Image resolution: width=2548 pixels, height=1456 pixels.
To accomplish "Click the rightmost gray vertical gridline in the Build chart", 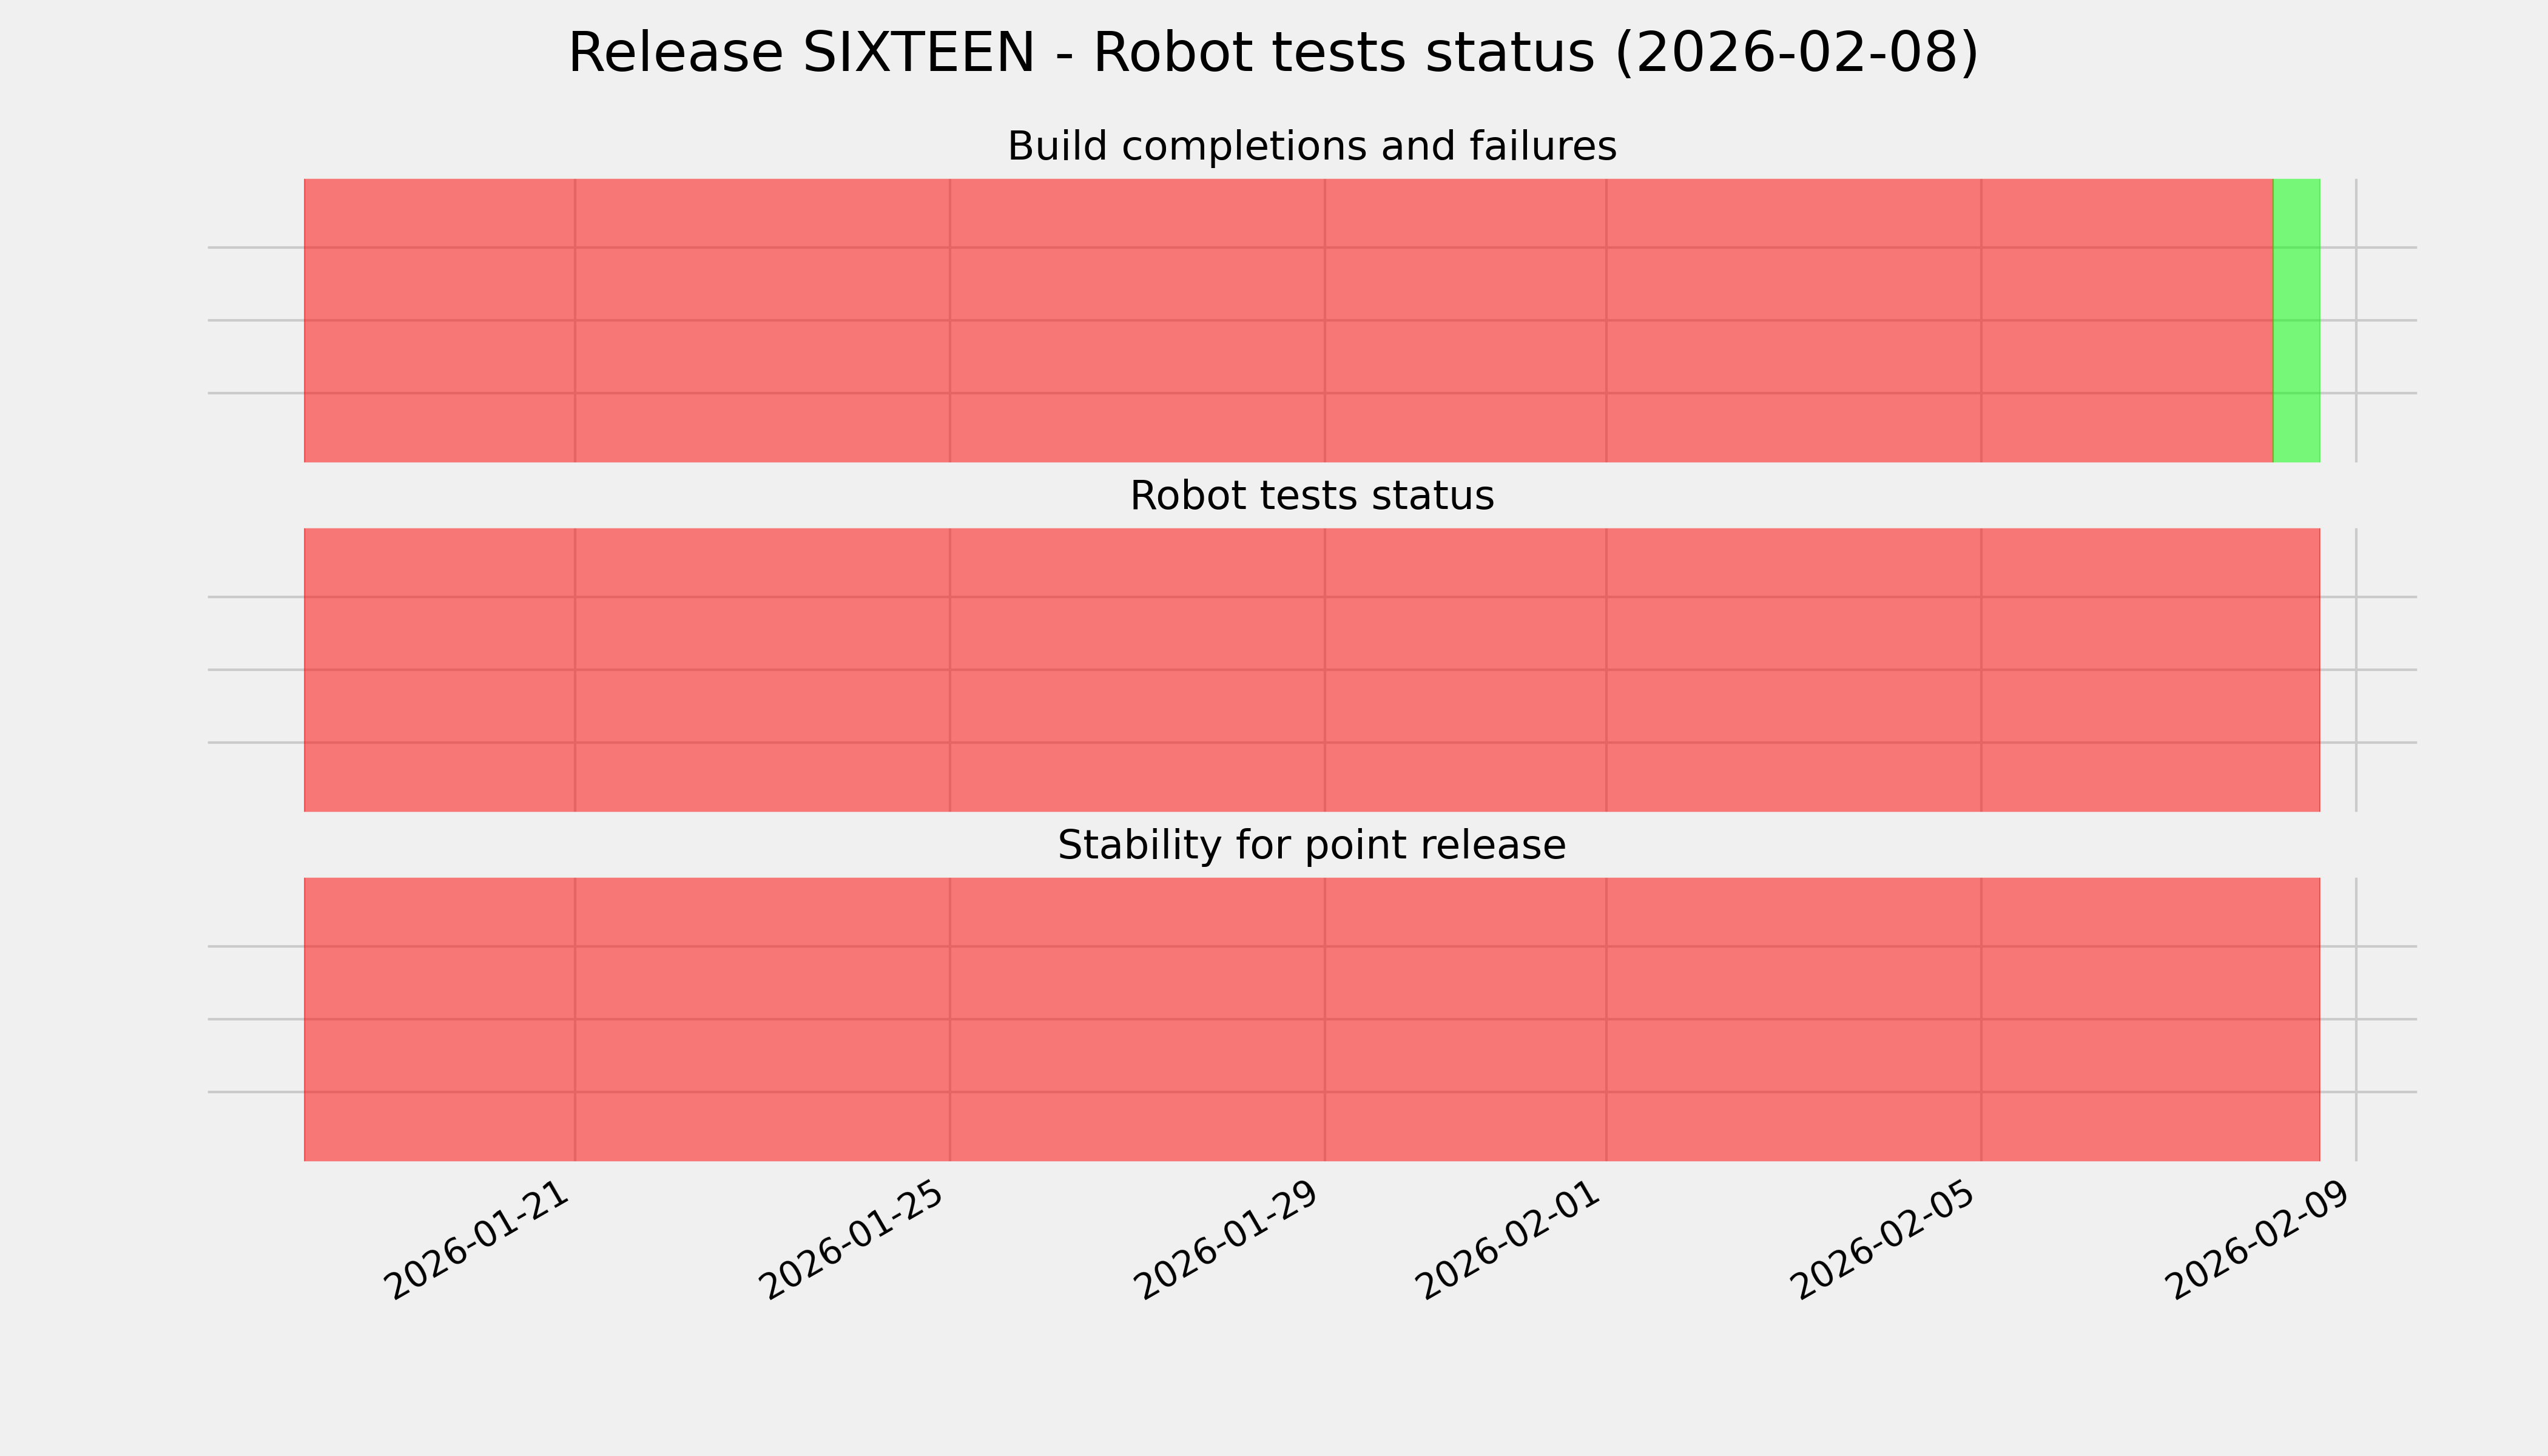I will pos(2356,320).
